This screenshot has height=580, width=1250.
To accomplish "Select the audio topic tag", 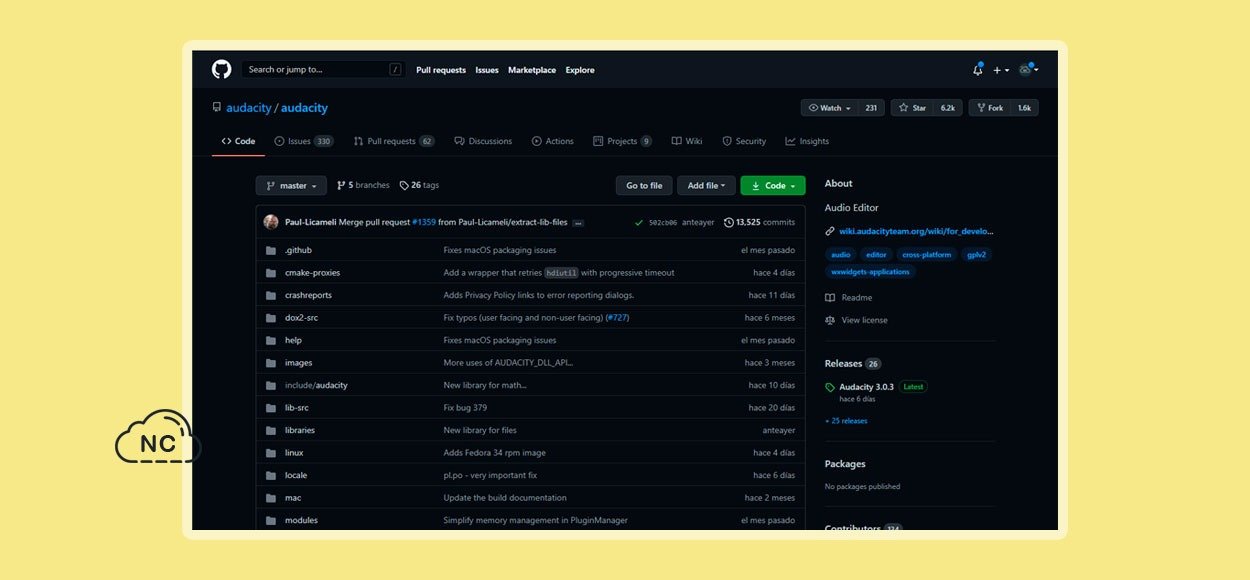I will 841,255.
